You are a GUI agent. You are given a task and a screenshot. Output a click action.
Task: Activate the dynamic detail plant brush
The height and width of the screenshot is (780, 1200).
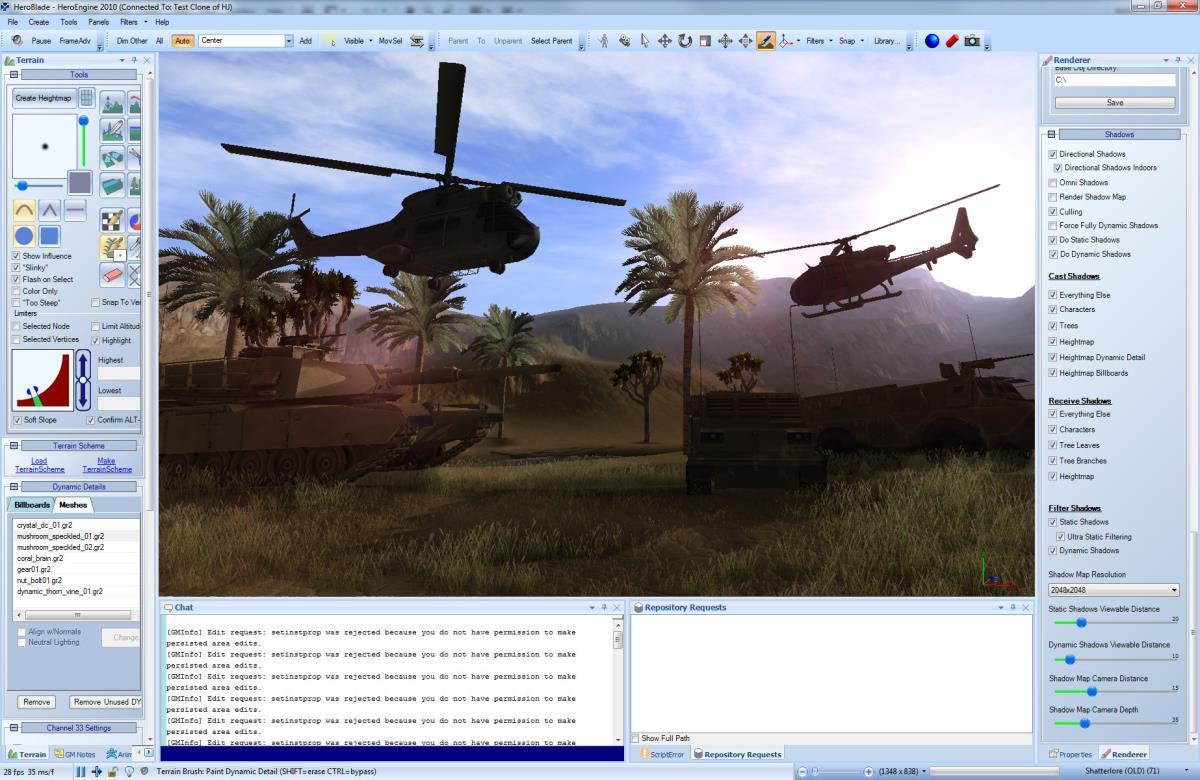[112, 247]
